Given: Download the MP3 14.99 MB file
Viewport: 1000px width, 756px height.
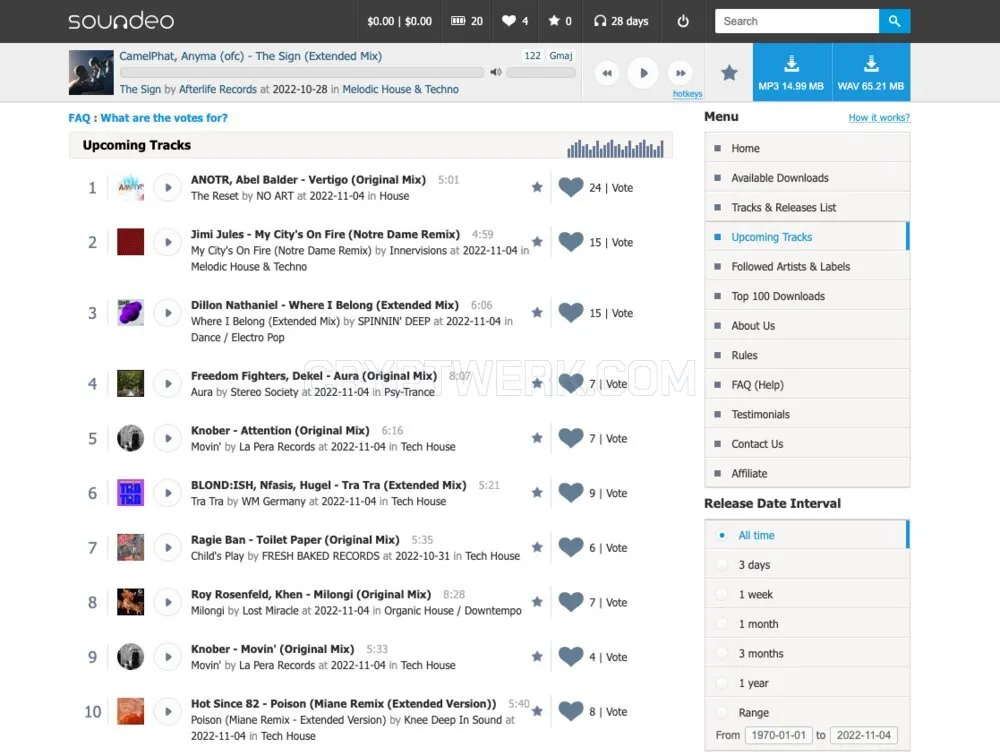Looking at the screenshot, I should [x=791, y=72].
